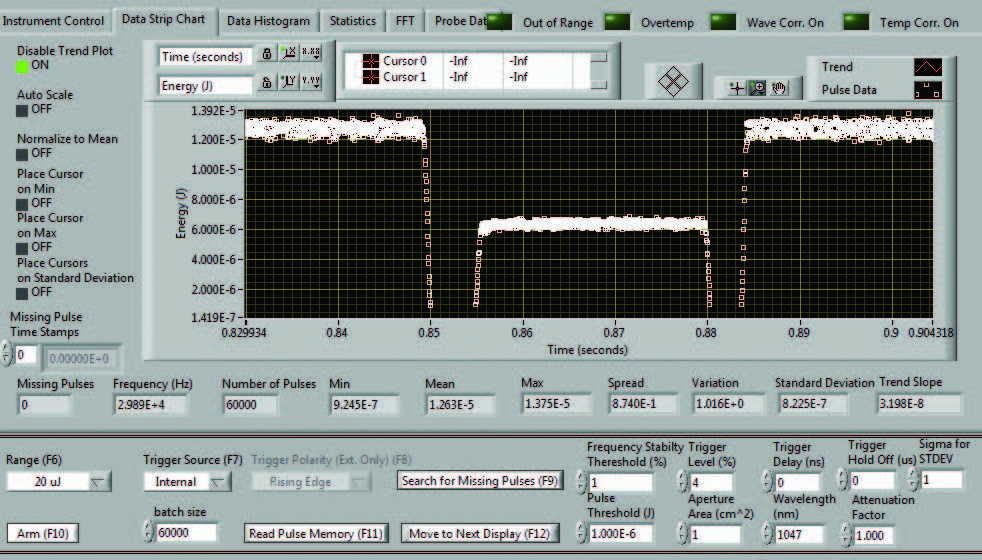Click the batch size input field
The width and height of the screenshot is (982, 560).
[187, 533]
